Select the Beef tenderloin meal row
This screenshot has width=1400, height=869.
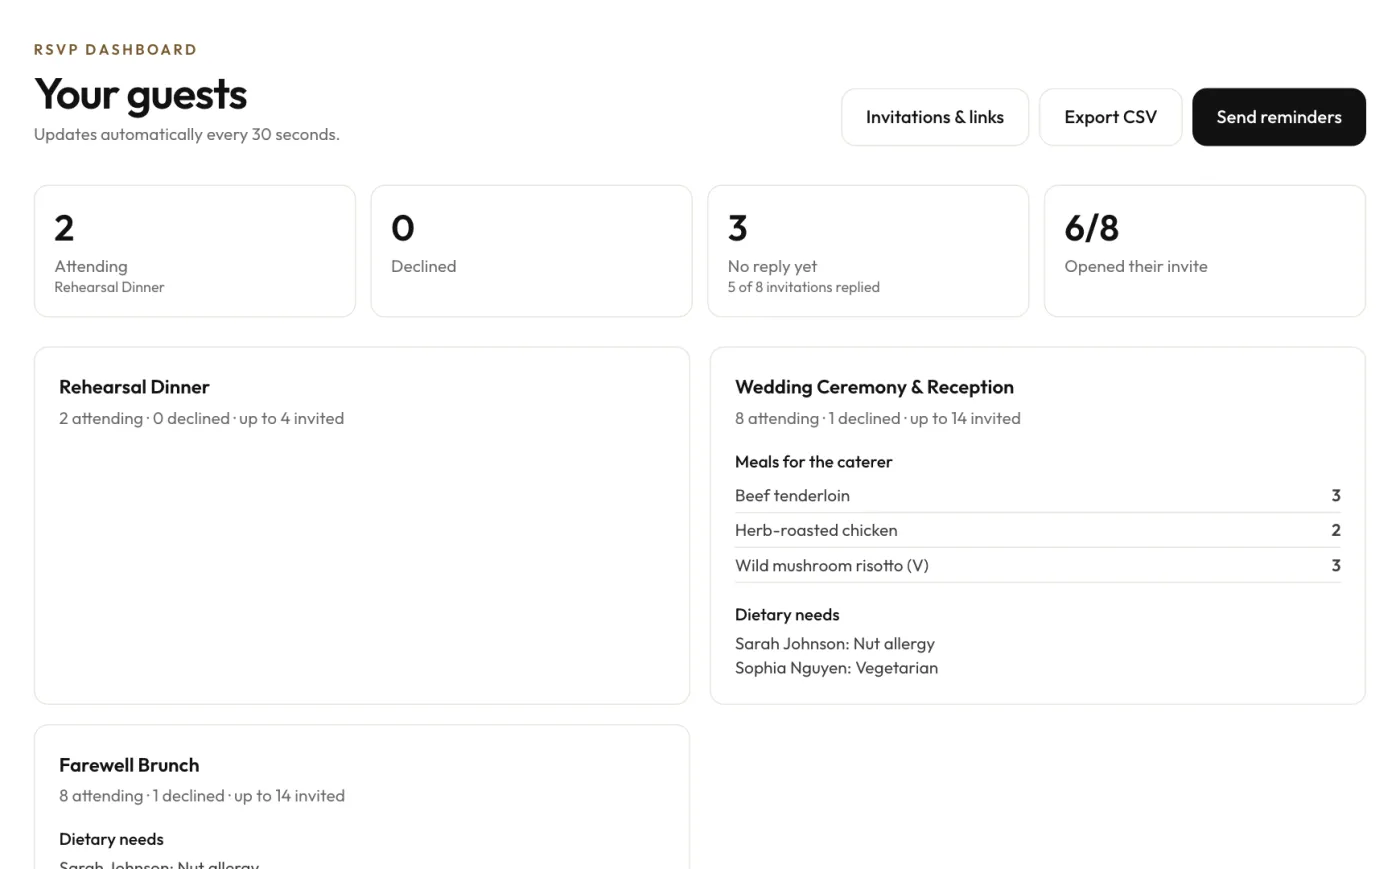(1037, 495)
